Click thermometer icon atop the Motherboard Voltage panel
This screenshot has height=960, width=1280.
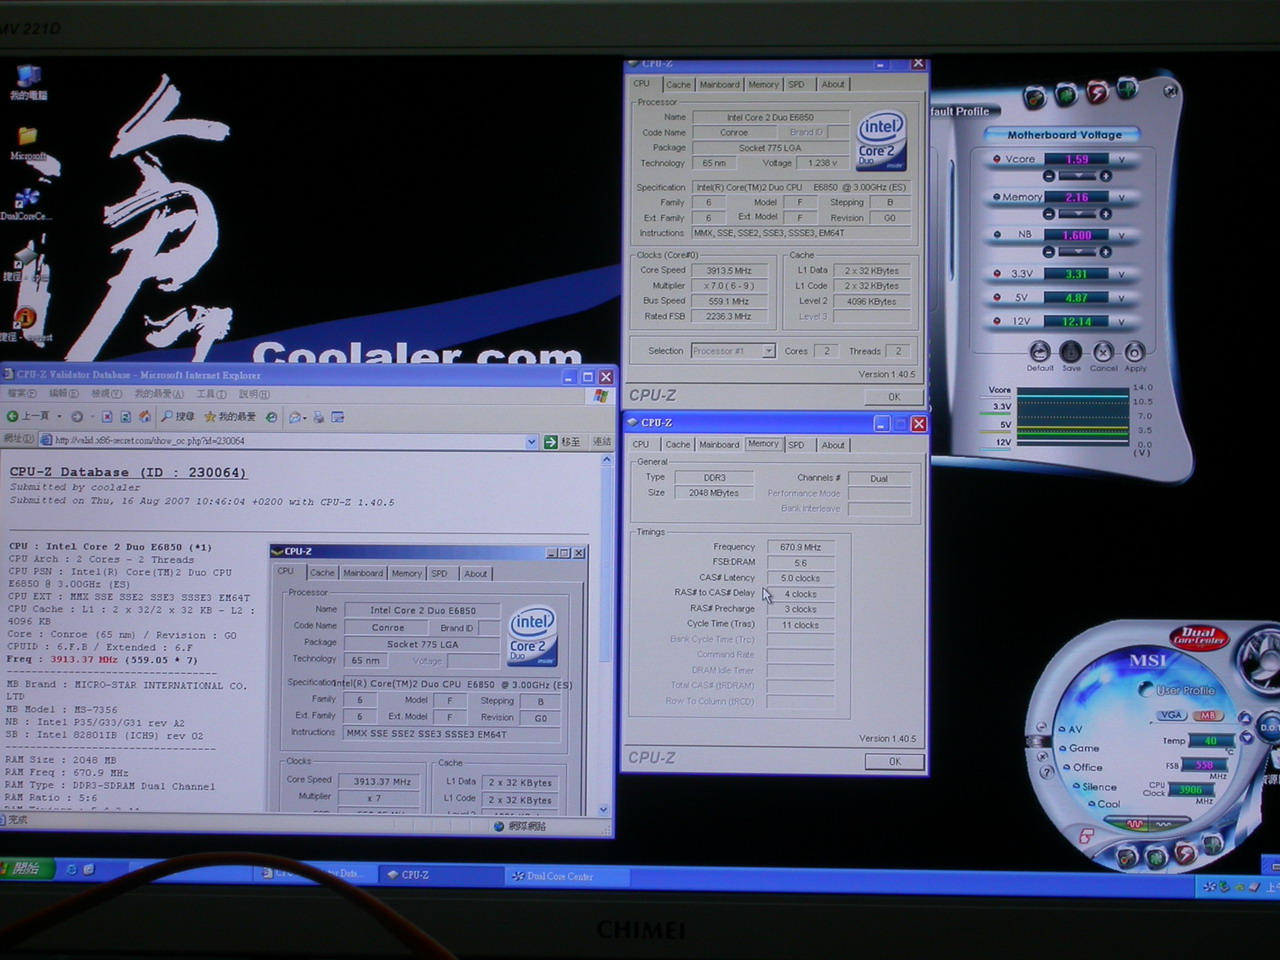pos(1035,97)
